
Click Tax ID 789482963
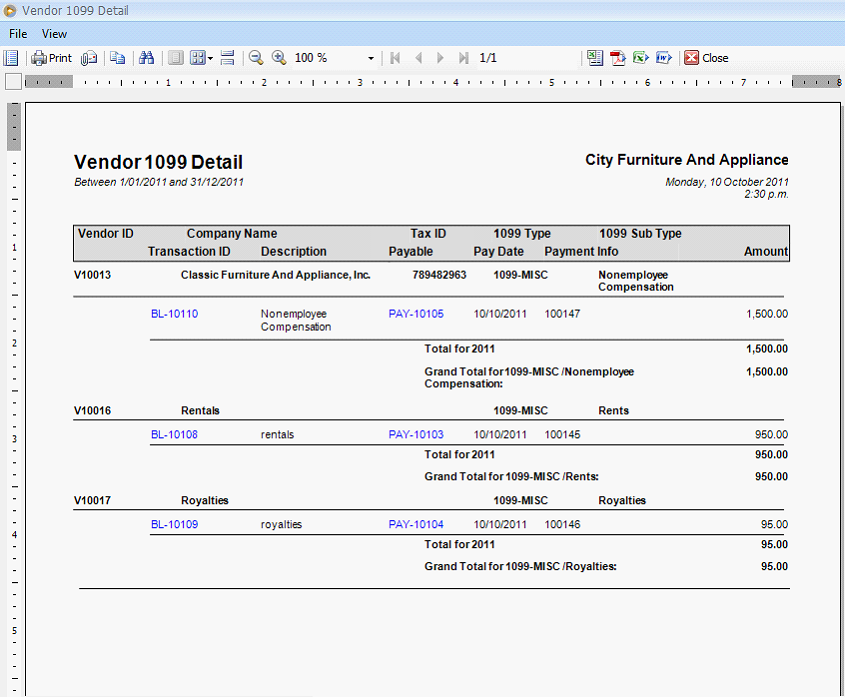(x=439, y=275)
